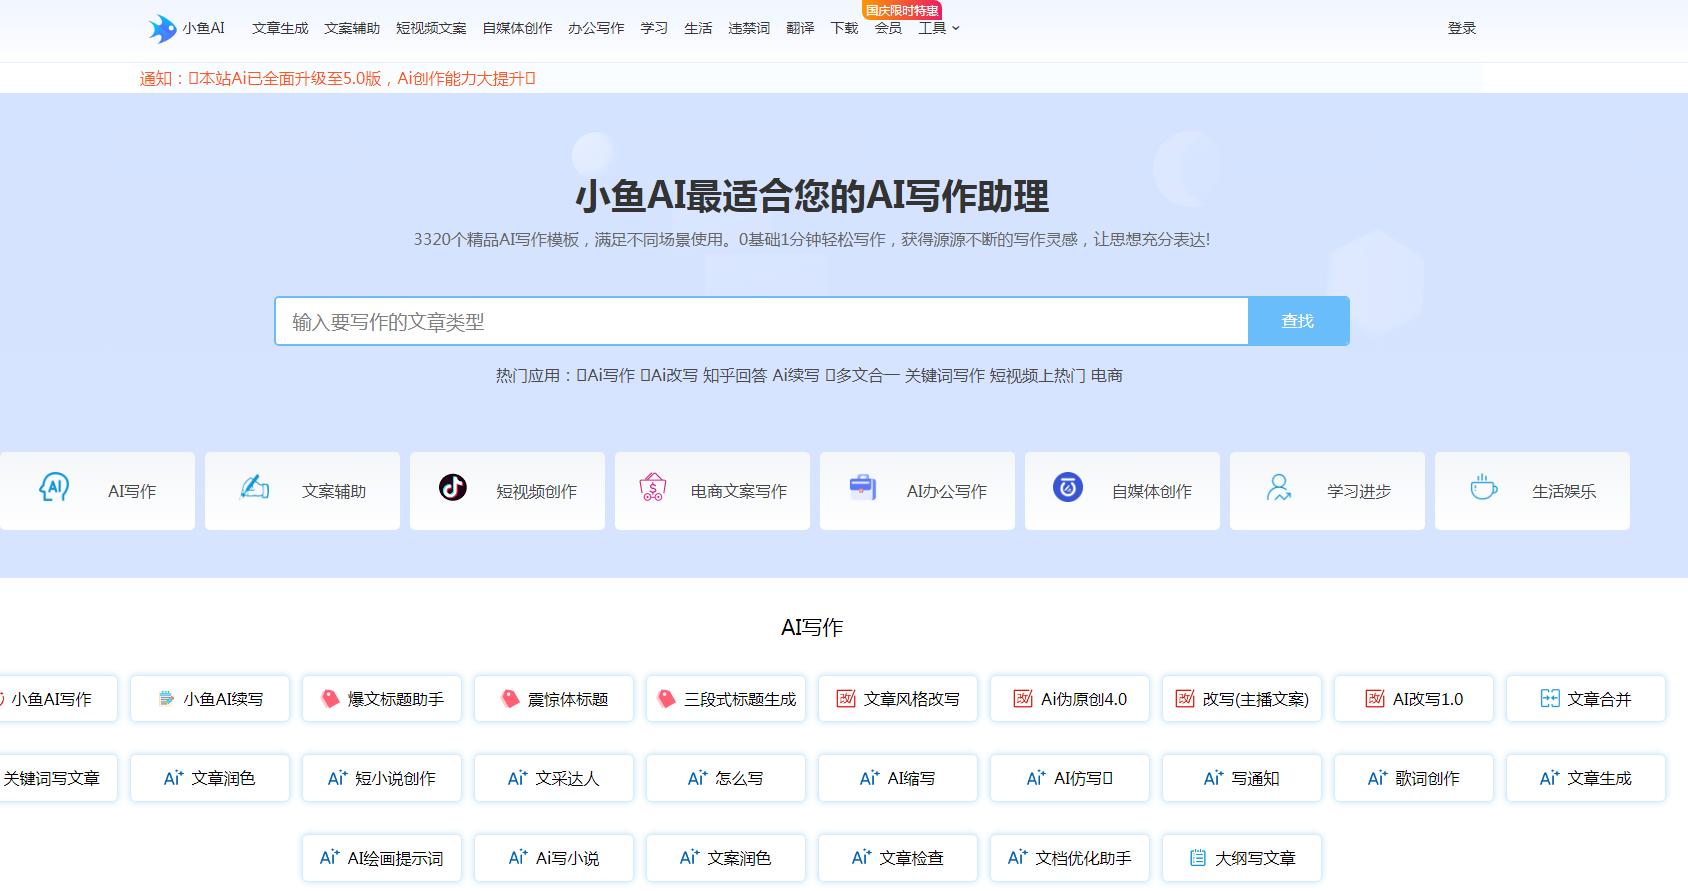The height and width of the screenshot is (891, 1688).
Task: Open the 短视频创作 TikTok icon
Action: [453, 488]
